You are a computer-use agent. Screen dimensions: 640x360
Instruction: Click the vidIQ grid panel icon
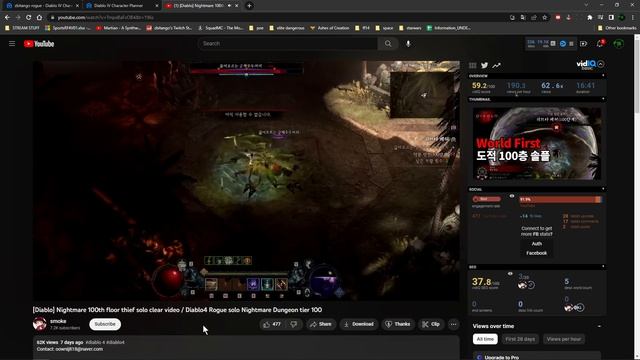click(x=473, y=65)
